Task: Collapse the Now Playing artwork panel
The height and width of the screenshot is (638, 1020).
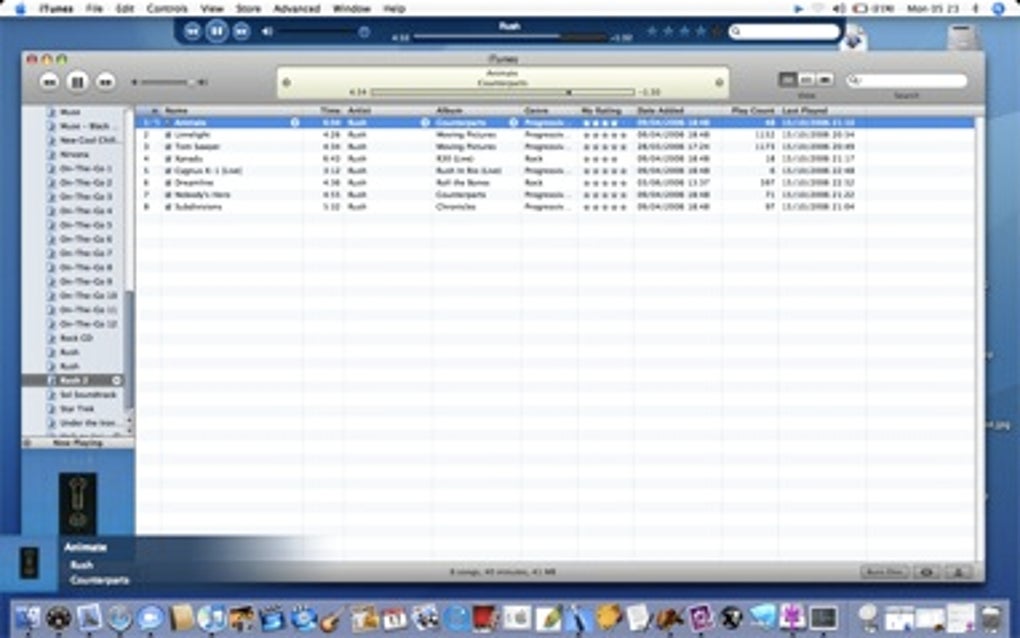Action: coord(27,443)
